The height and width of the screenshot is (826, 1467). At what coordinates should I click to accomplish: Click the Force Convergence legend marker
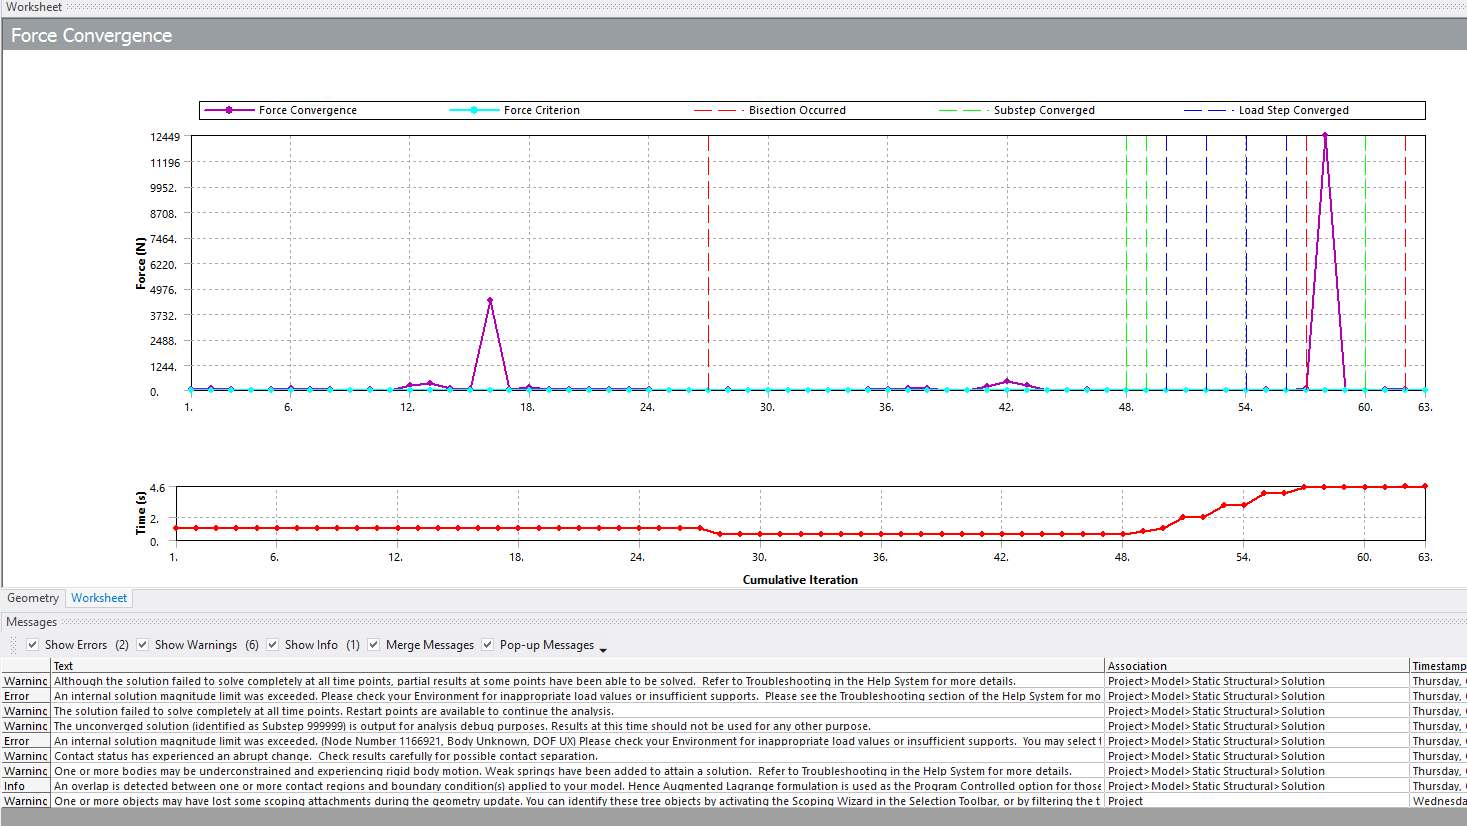pyautogui.click(x=229, y=110)
